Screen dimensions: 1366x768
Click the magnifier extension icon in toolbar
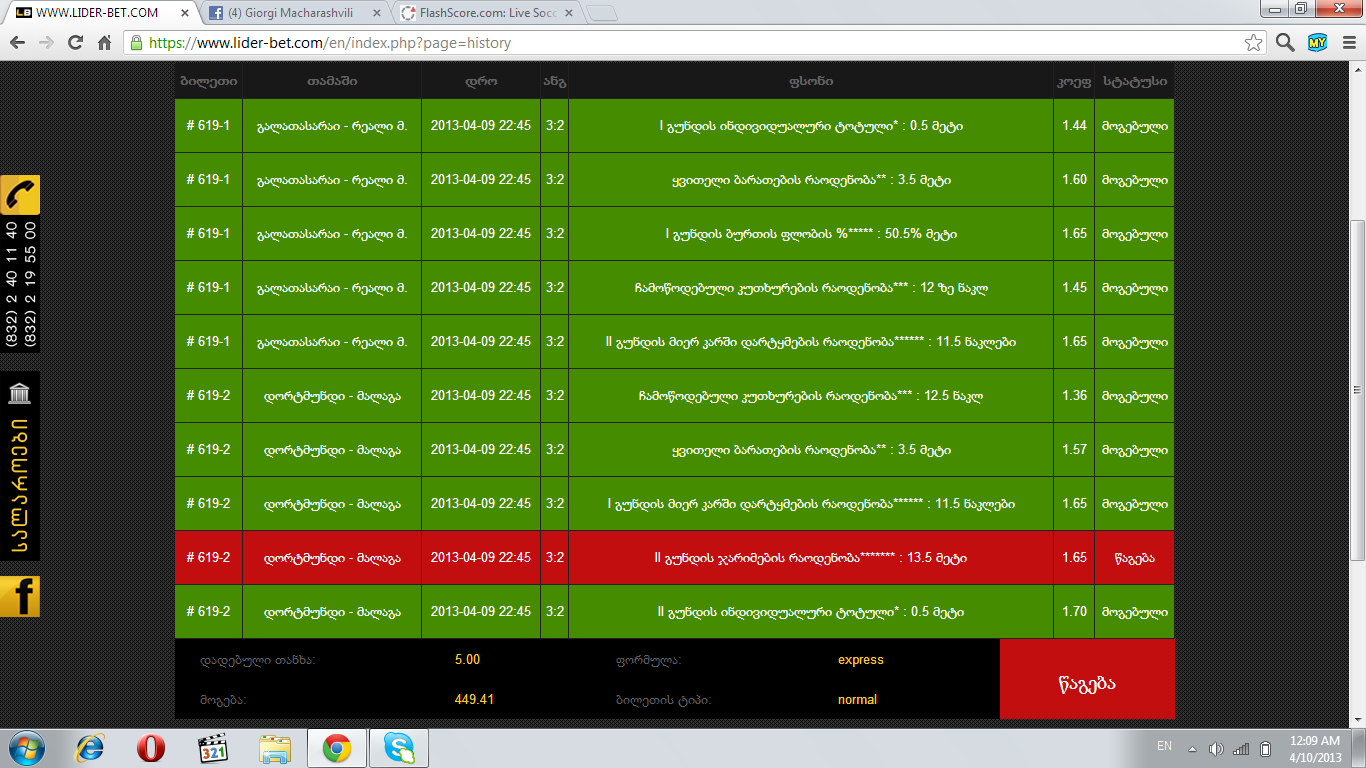pos(1286,43)
